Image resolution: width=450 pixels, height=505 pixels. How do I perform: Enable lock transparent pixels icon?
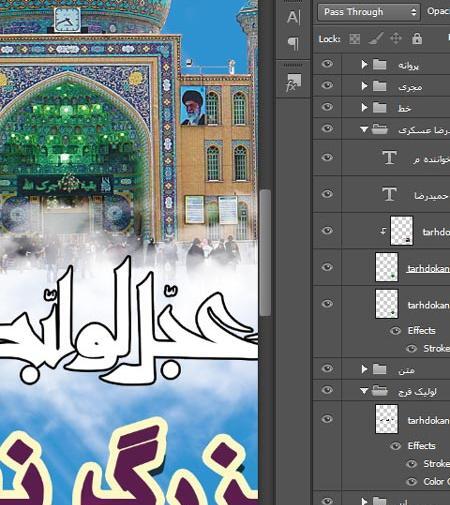pyautogui.click(x=354, y=39)
